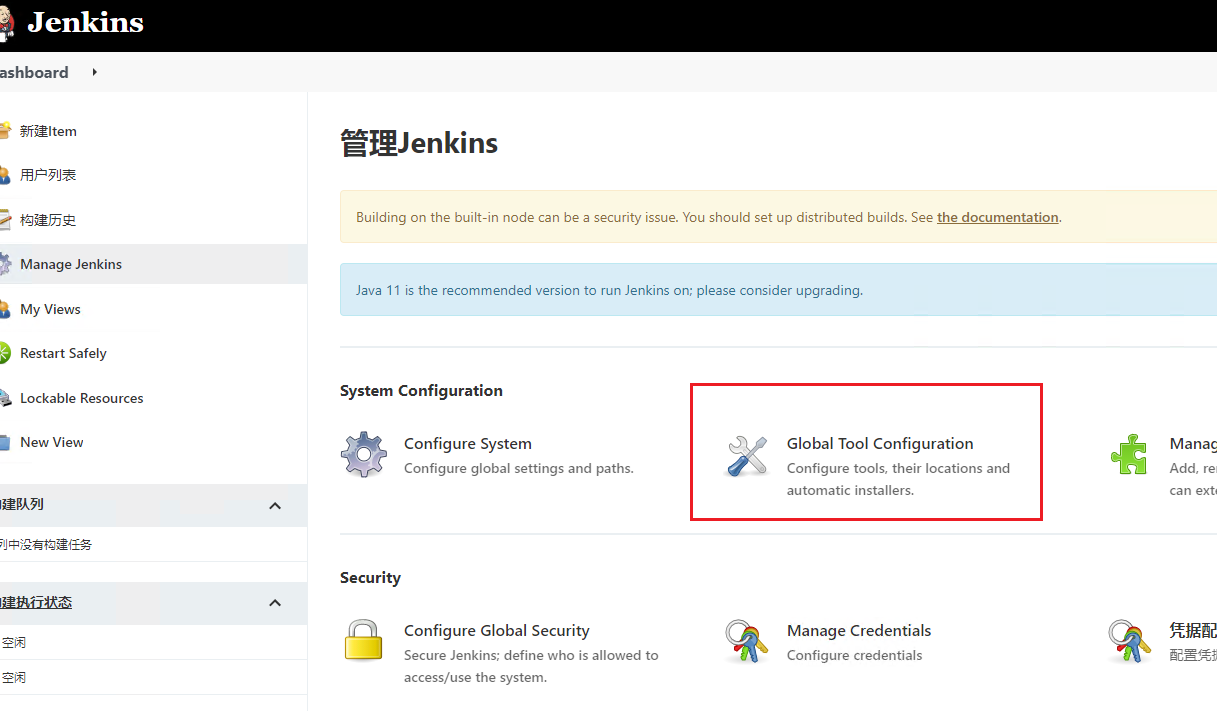Click the 新建Item sidebar icon
Screen dimensions: 1217x711
tap(5, 131)
